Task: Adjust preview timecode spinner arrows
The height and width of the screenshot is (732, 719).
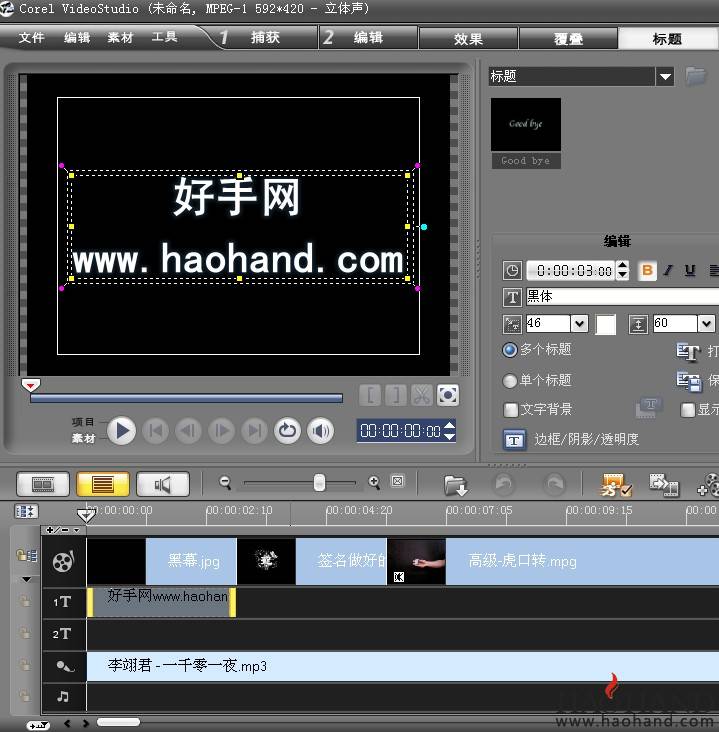Action: click(449, 430)
